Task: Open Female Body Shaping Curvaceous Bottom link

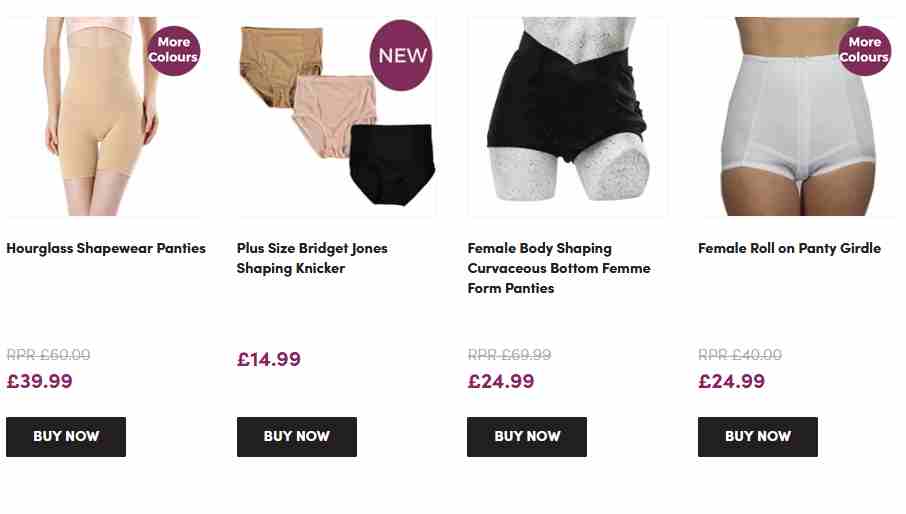Action: tap(559, 268)
